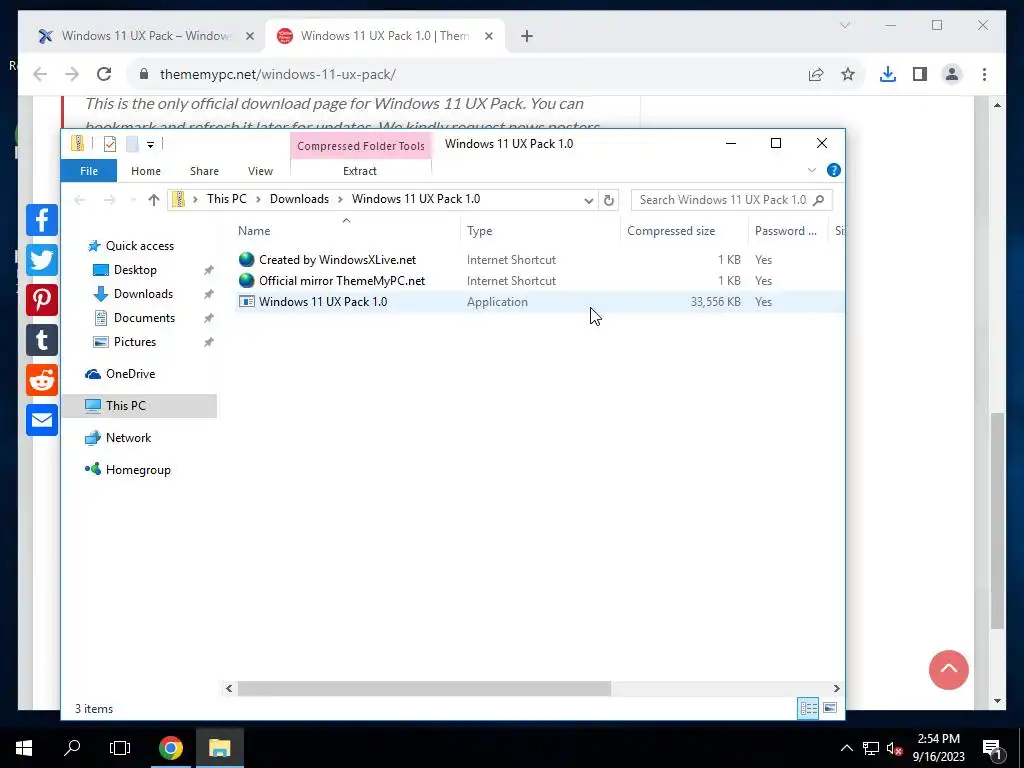
Task: Share page via Pinterest icon
Action: point(42,300)
